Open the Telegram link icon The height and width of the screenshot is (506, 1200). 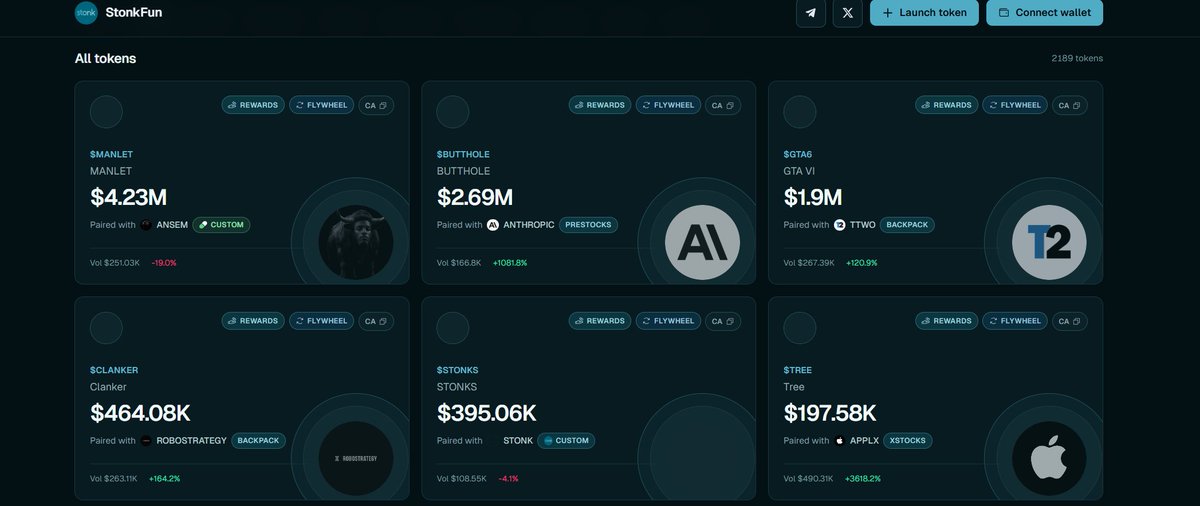(x=811, y=13)
